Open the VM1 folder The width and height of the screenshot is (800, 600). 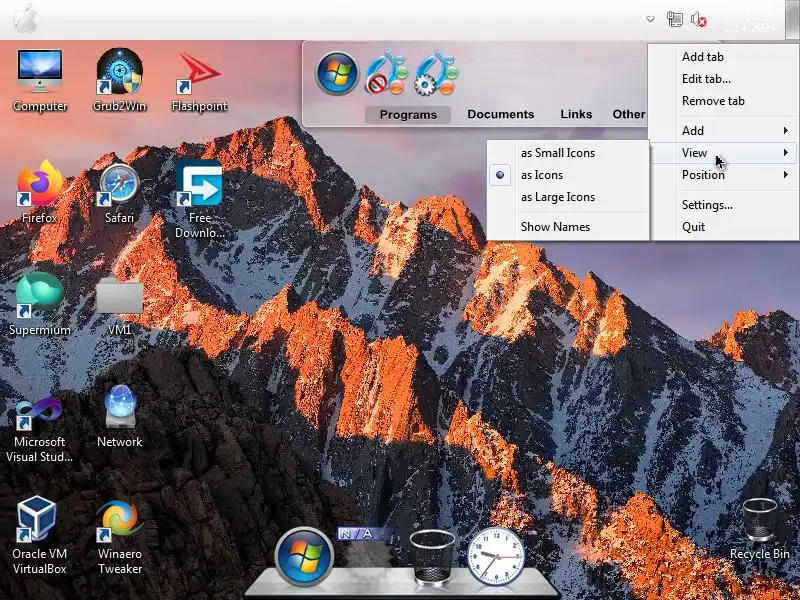pyautogui.click(x=119, y=305)
